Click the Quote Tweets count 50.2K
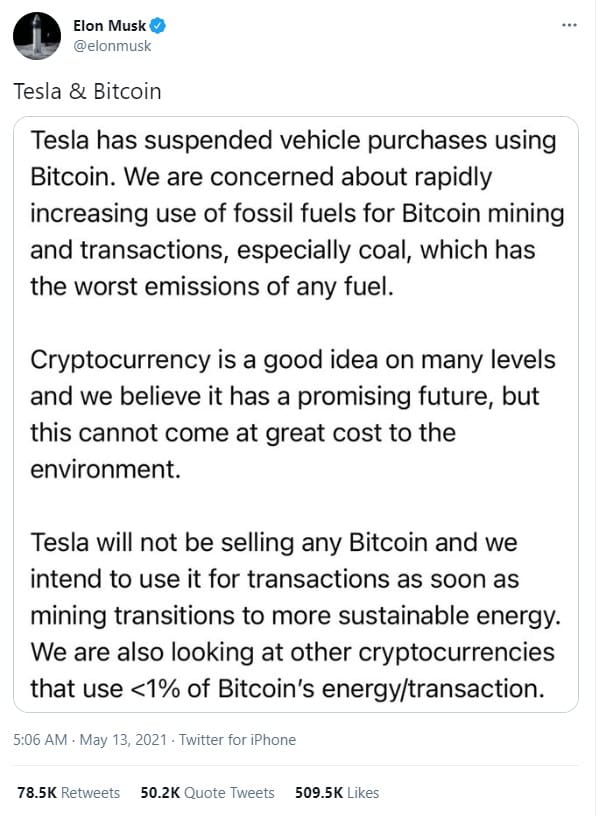 (160, 793)
